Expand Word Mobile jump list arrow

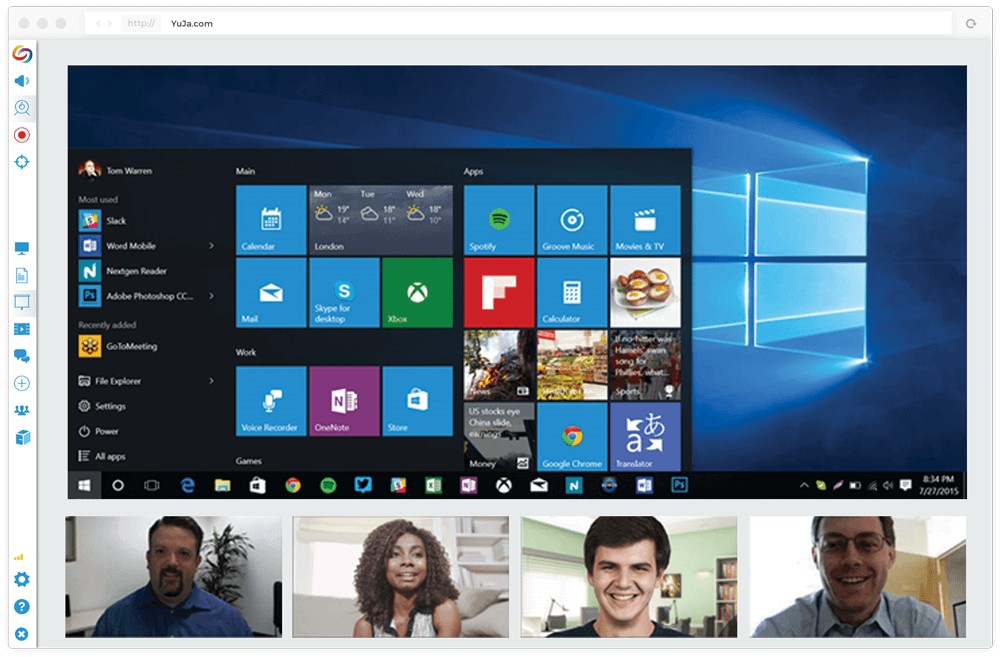pyautogui.click(x=211, y=246)
